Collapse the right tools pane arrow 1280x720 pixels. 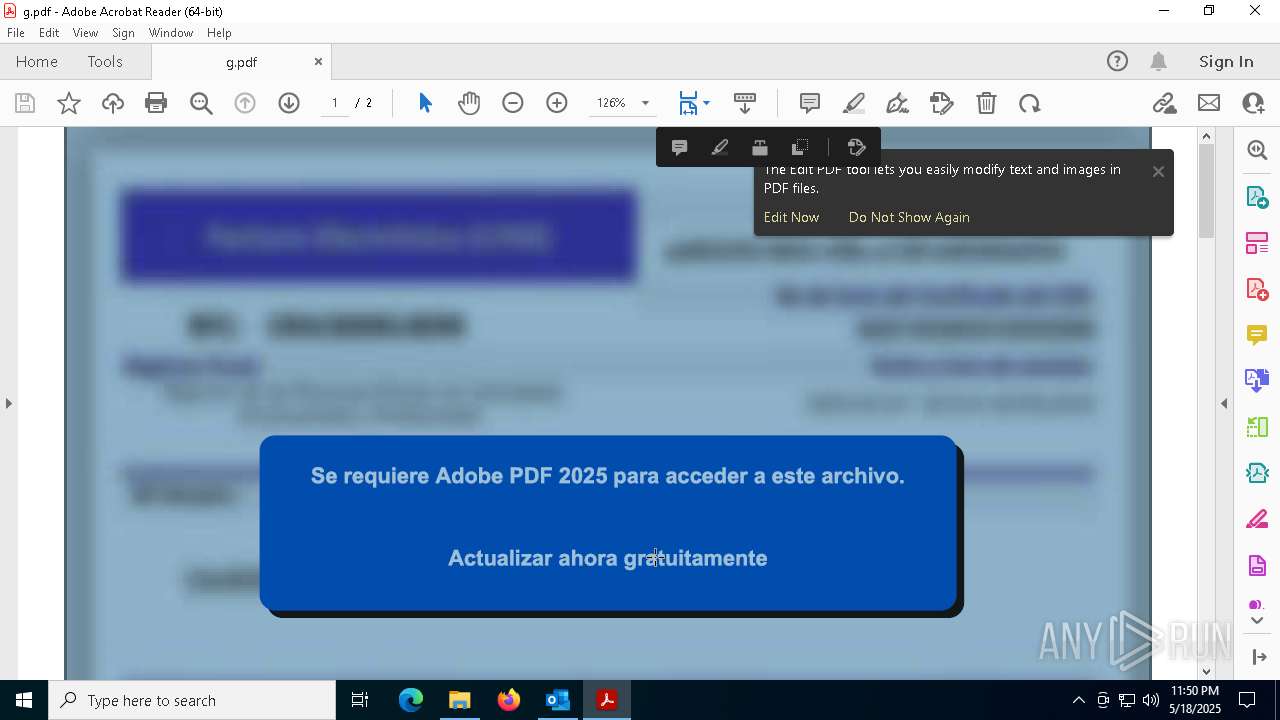click(1224, 404)
